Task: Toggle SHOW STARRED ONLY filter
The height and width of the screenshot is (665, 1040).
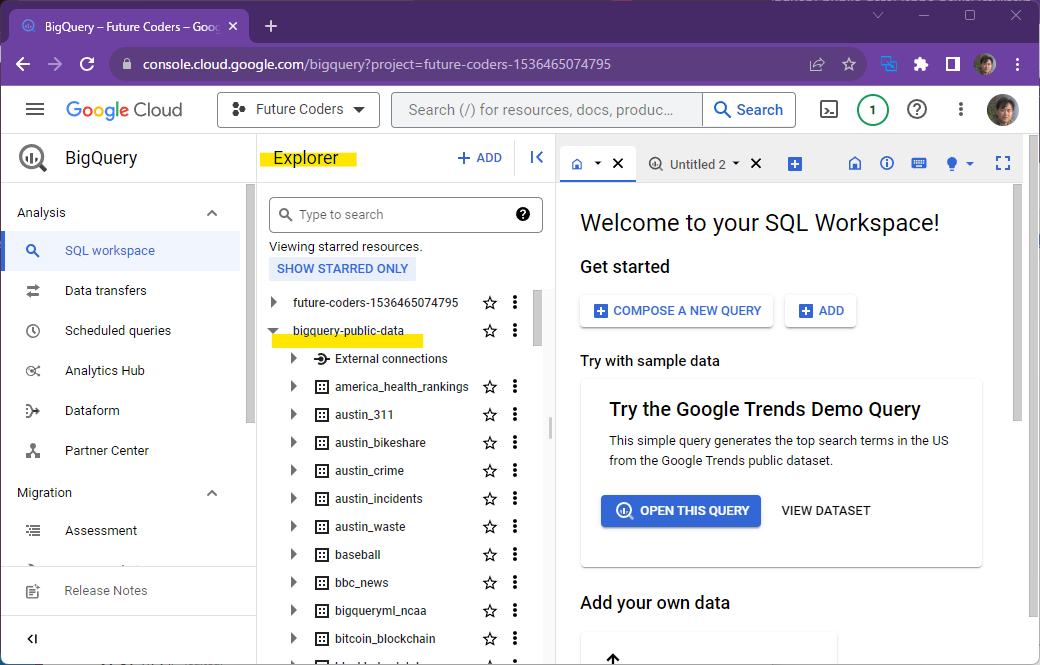Action: 342,268
